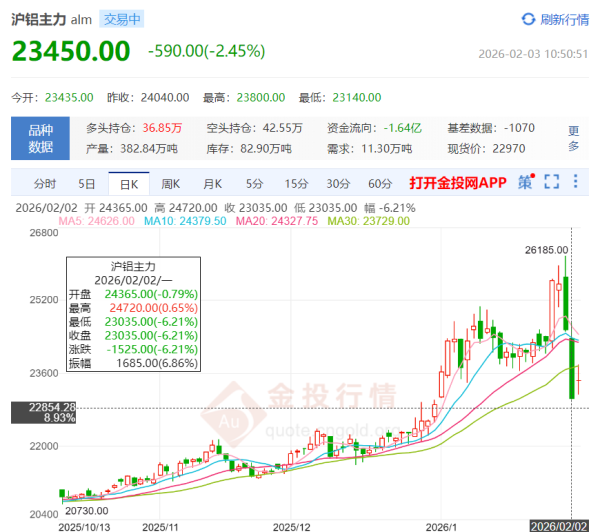Switch to the 60分 interval tab
The width and height of the screenshot is (600, 532).
pyautogui.click(x=380, y=184)
